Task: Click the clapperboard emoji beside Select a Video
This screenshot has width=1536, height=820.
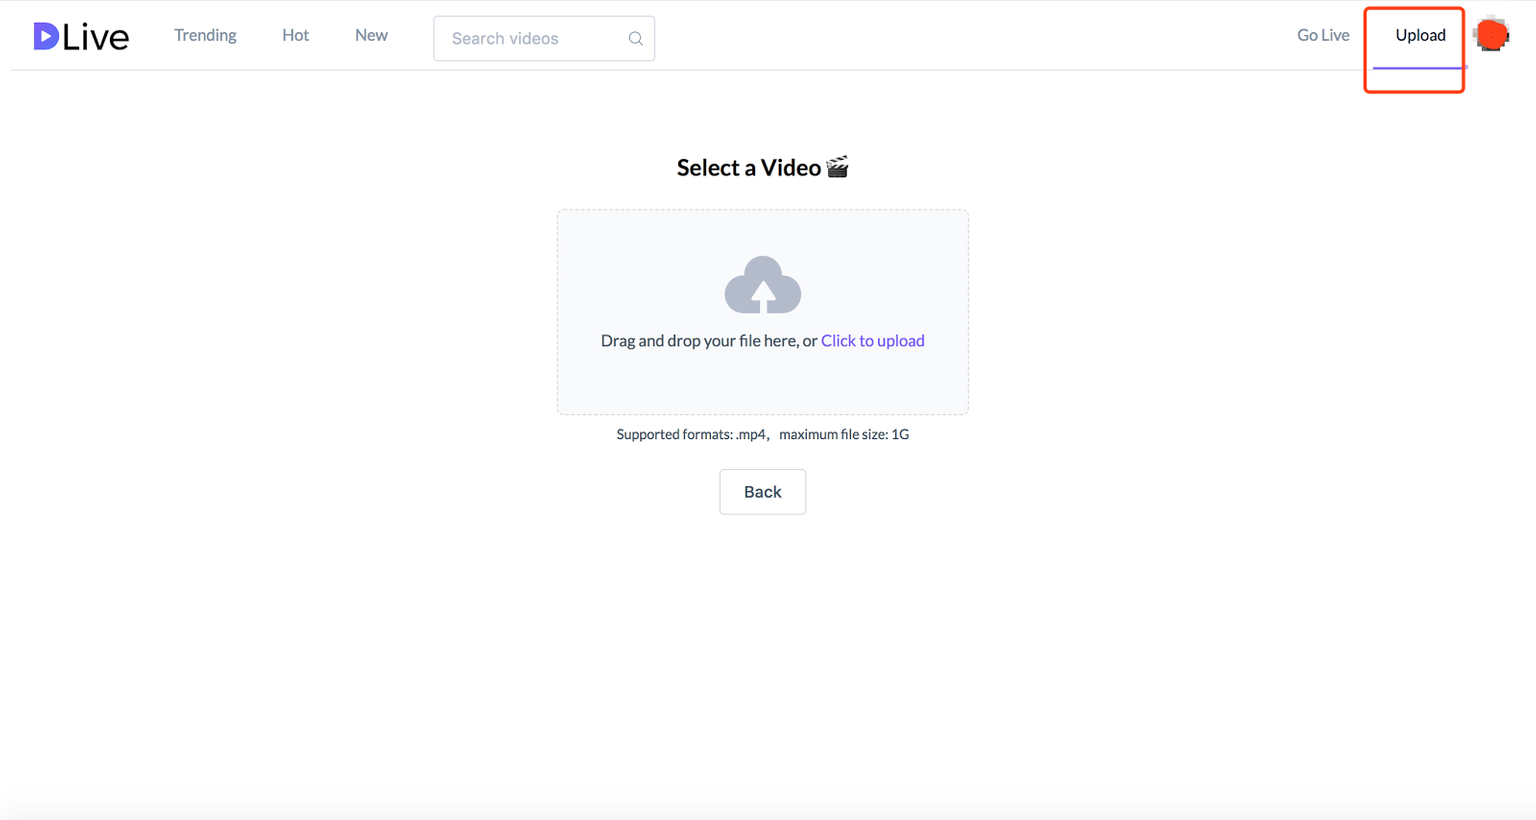Action: [x=836, y=166]
